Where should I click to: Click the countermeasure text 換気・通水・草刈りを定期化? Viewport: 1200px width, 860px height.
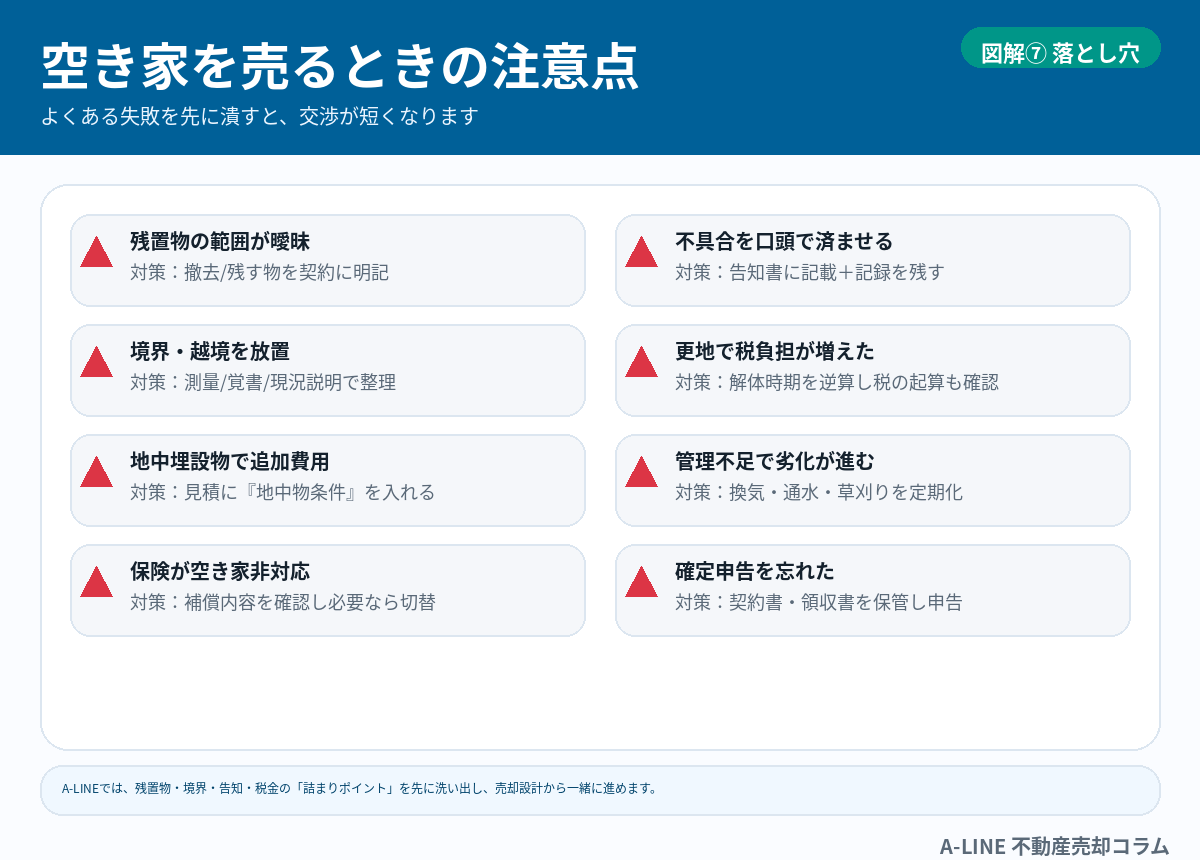click(x=818, y=492)
